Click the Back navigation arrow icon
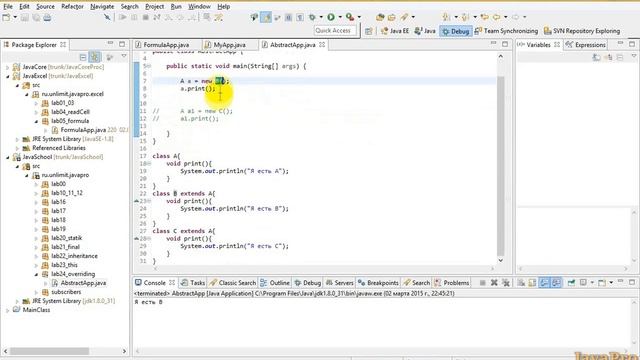Screen dimensions: 640x360 [496, 17]
